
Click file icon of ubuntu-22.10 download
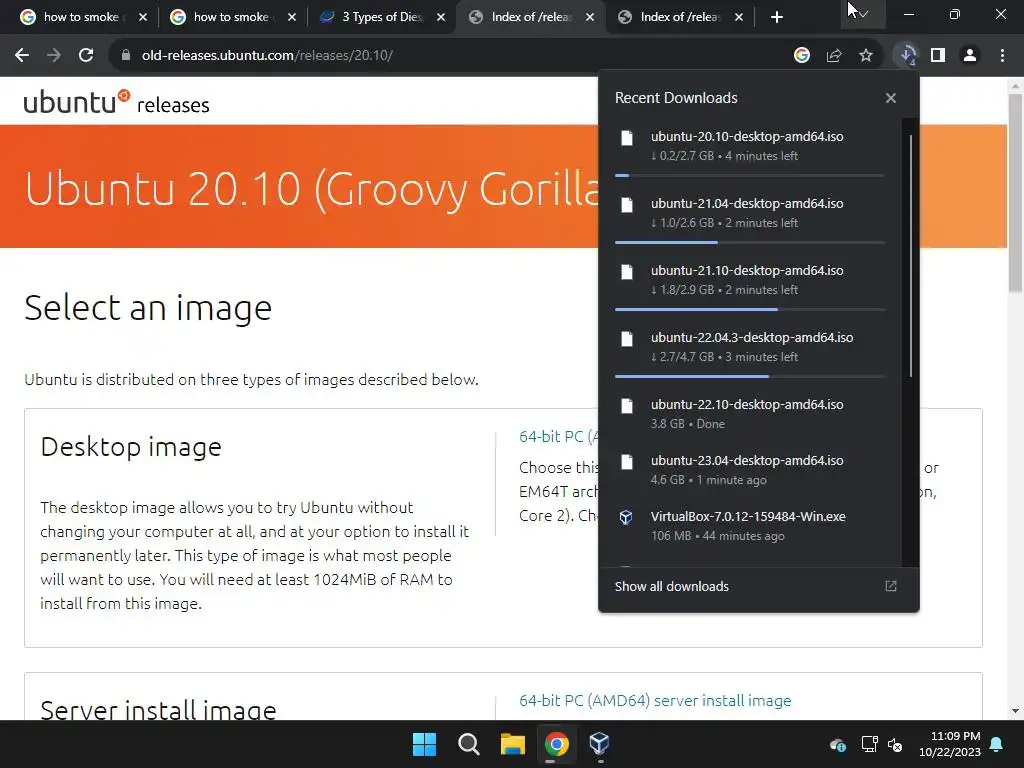[x=627, y=406]
